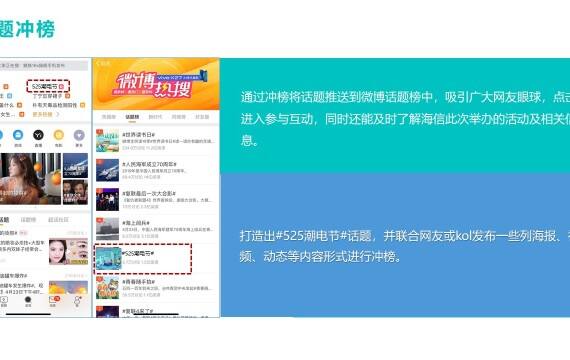This screenshot has height=360, width=570.
Task: Open the 微博热搜 orange banner
Action: (156, 84)
